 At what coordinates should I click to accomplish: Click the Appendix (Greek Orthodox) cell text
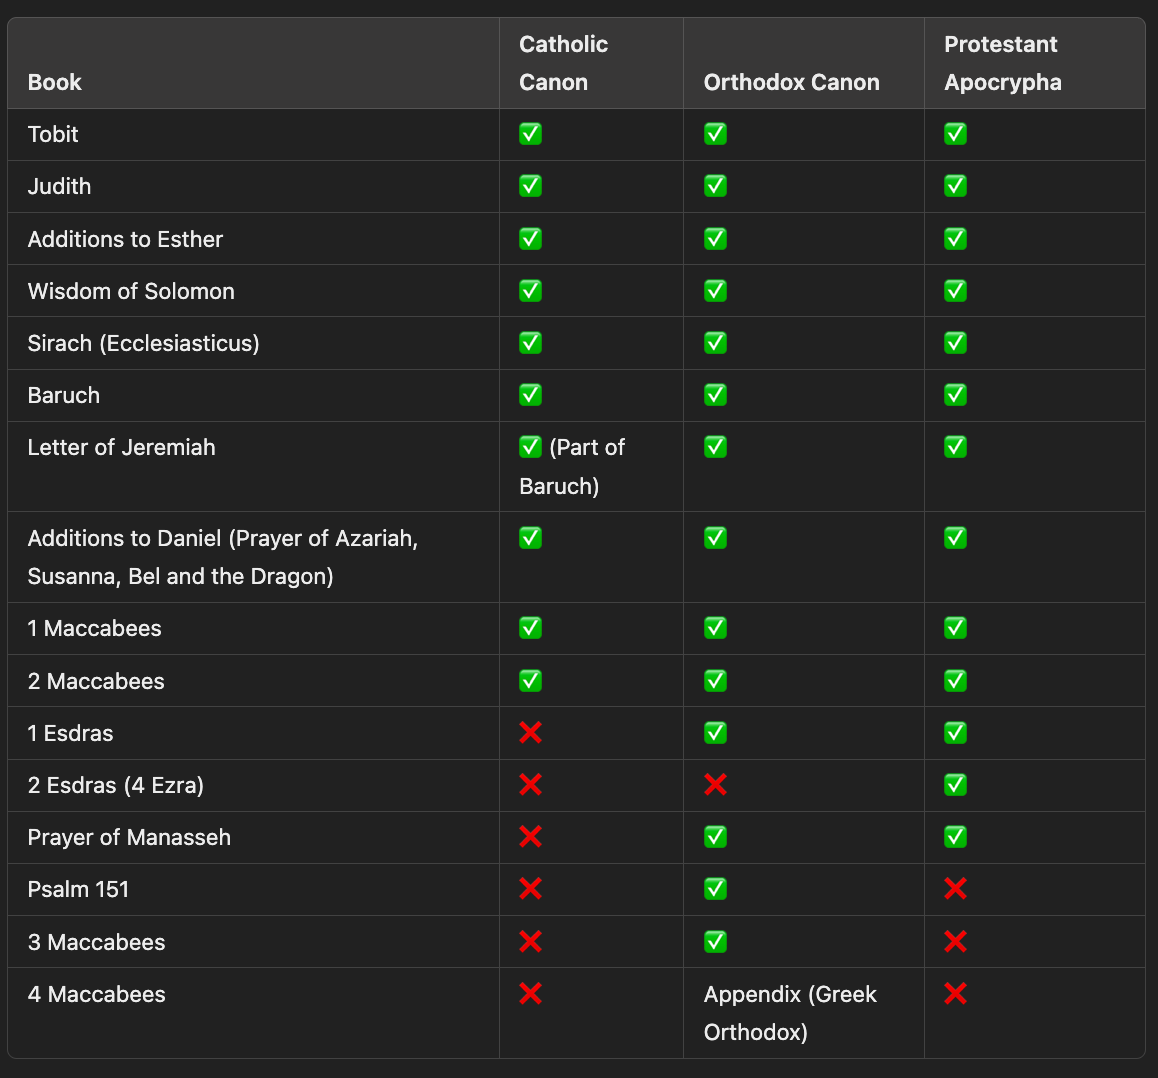[x=790, y=1013]
